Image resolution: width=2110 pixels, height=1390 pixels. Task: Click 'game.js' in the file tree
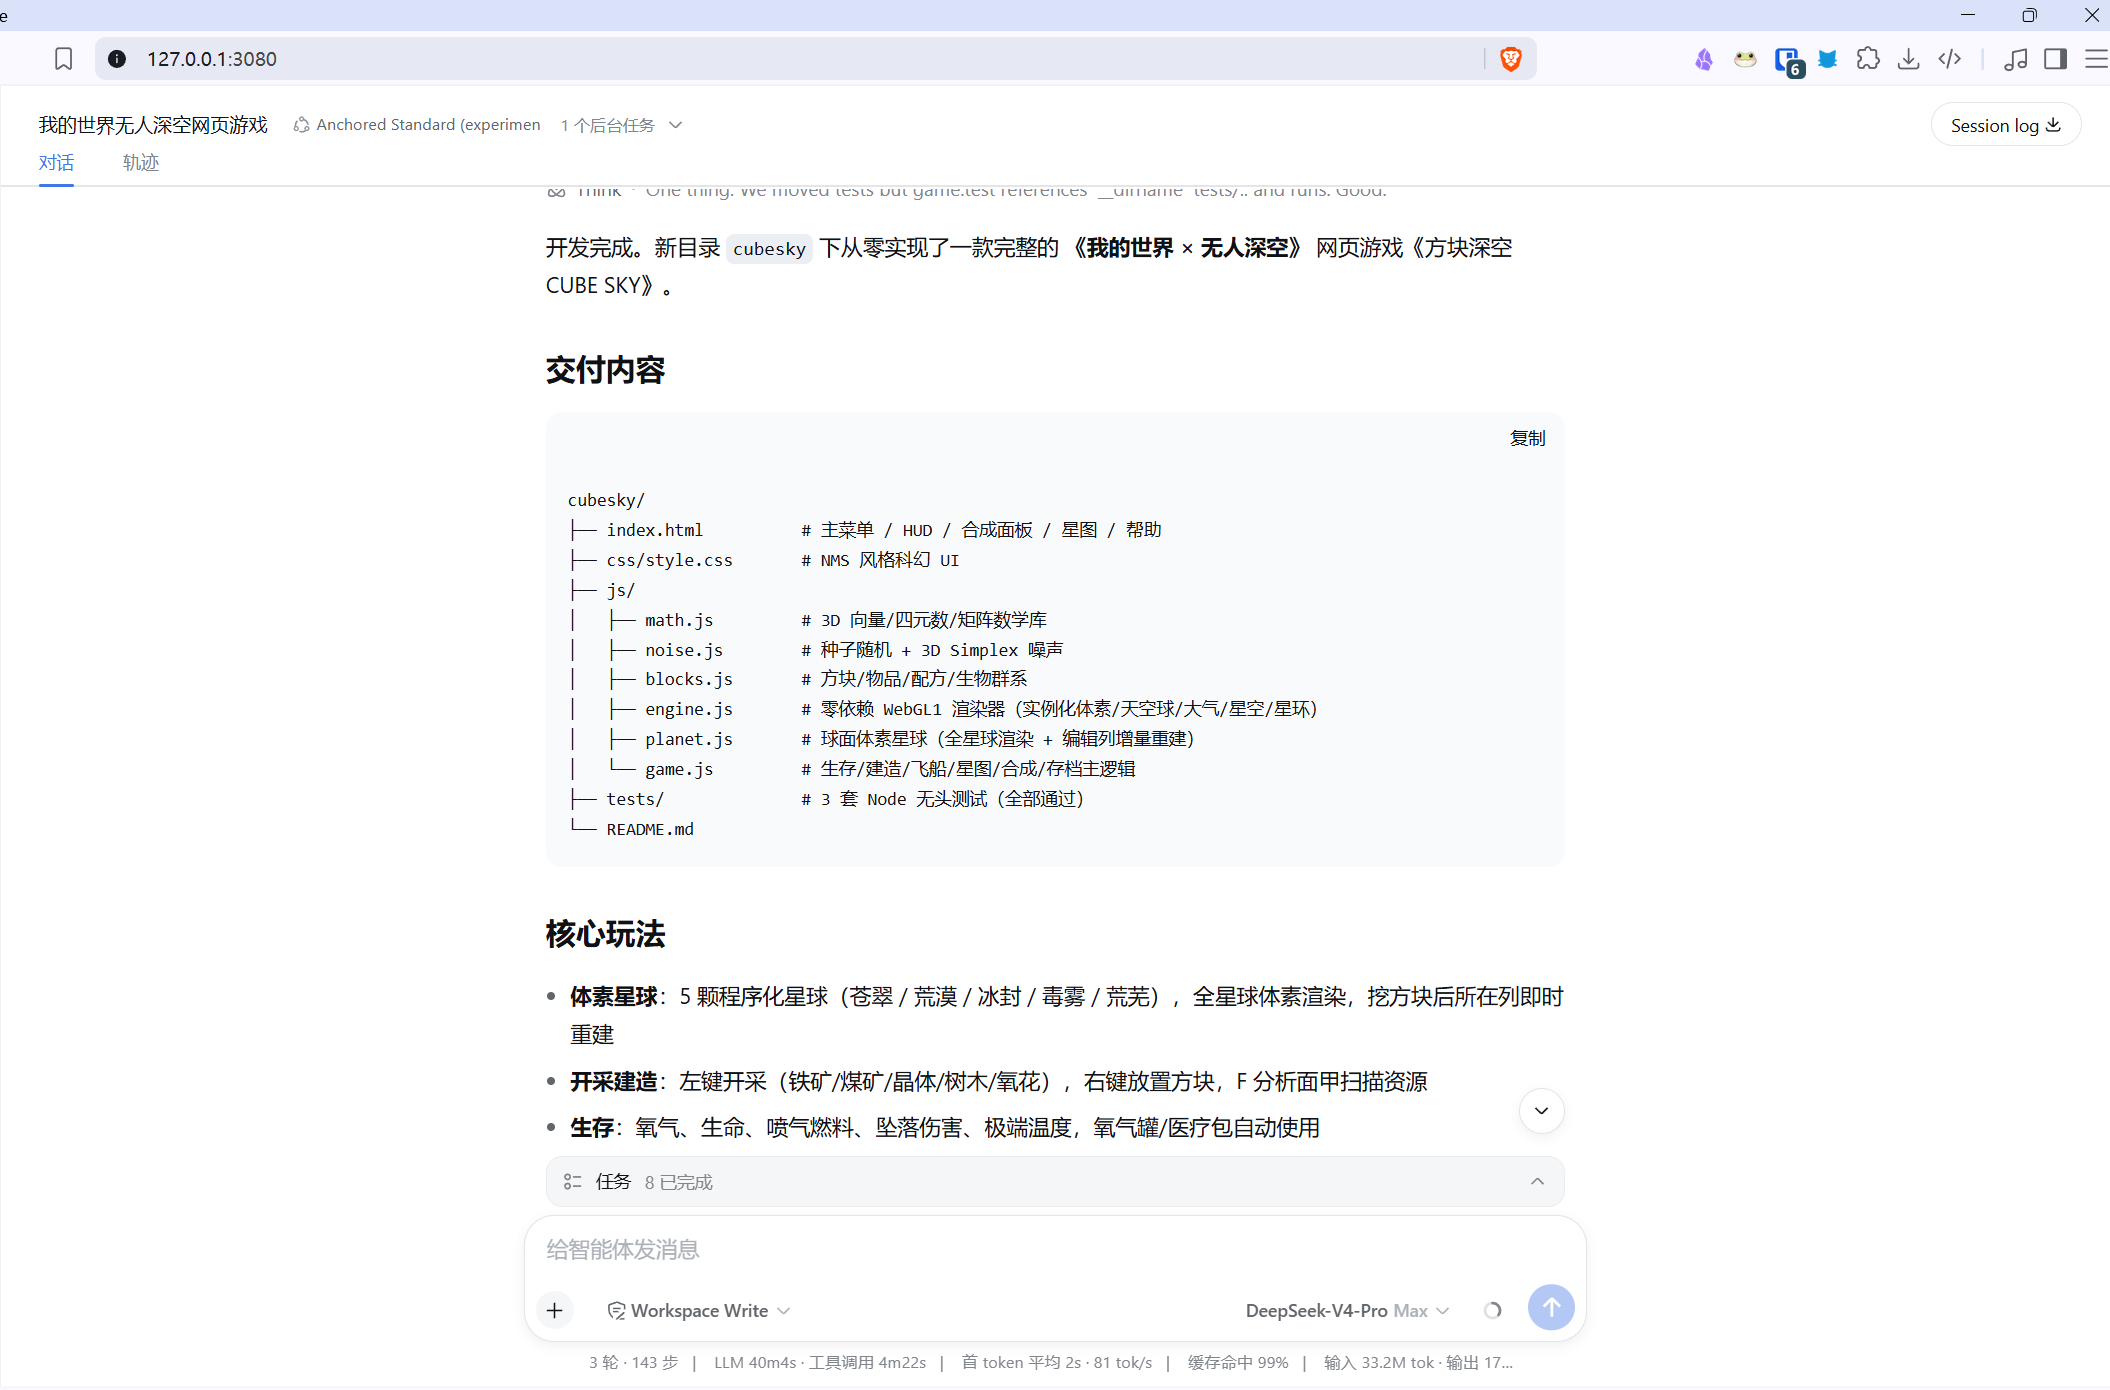click(679, 769)
